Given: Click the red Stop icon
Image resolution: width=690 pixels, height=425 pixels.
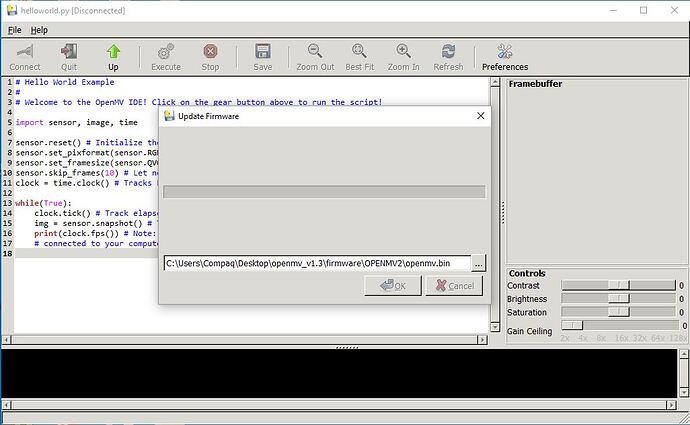Looking at the screenshot, I should point(210,52).
